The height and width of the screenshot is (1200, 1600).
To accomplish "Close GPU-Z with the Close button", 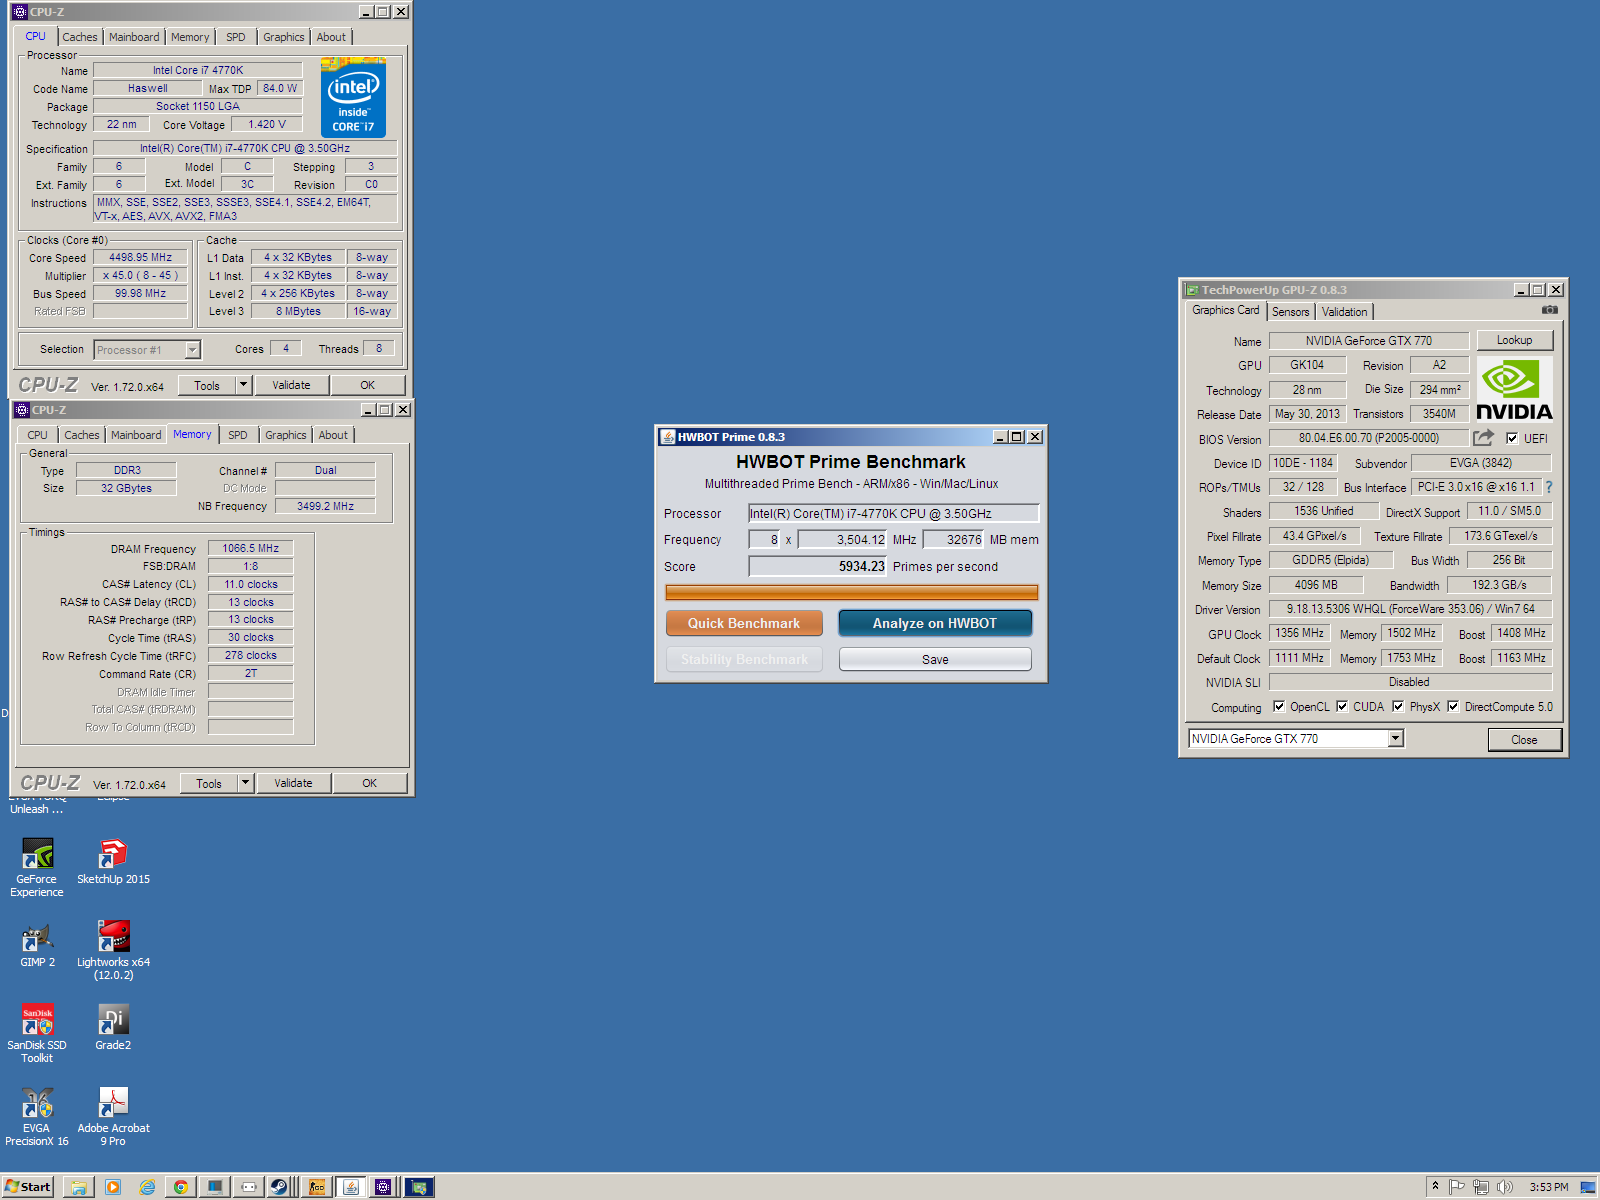I will click(1524, 739).
